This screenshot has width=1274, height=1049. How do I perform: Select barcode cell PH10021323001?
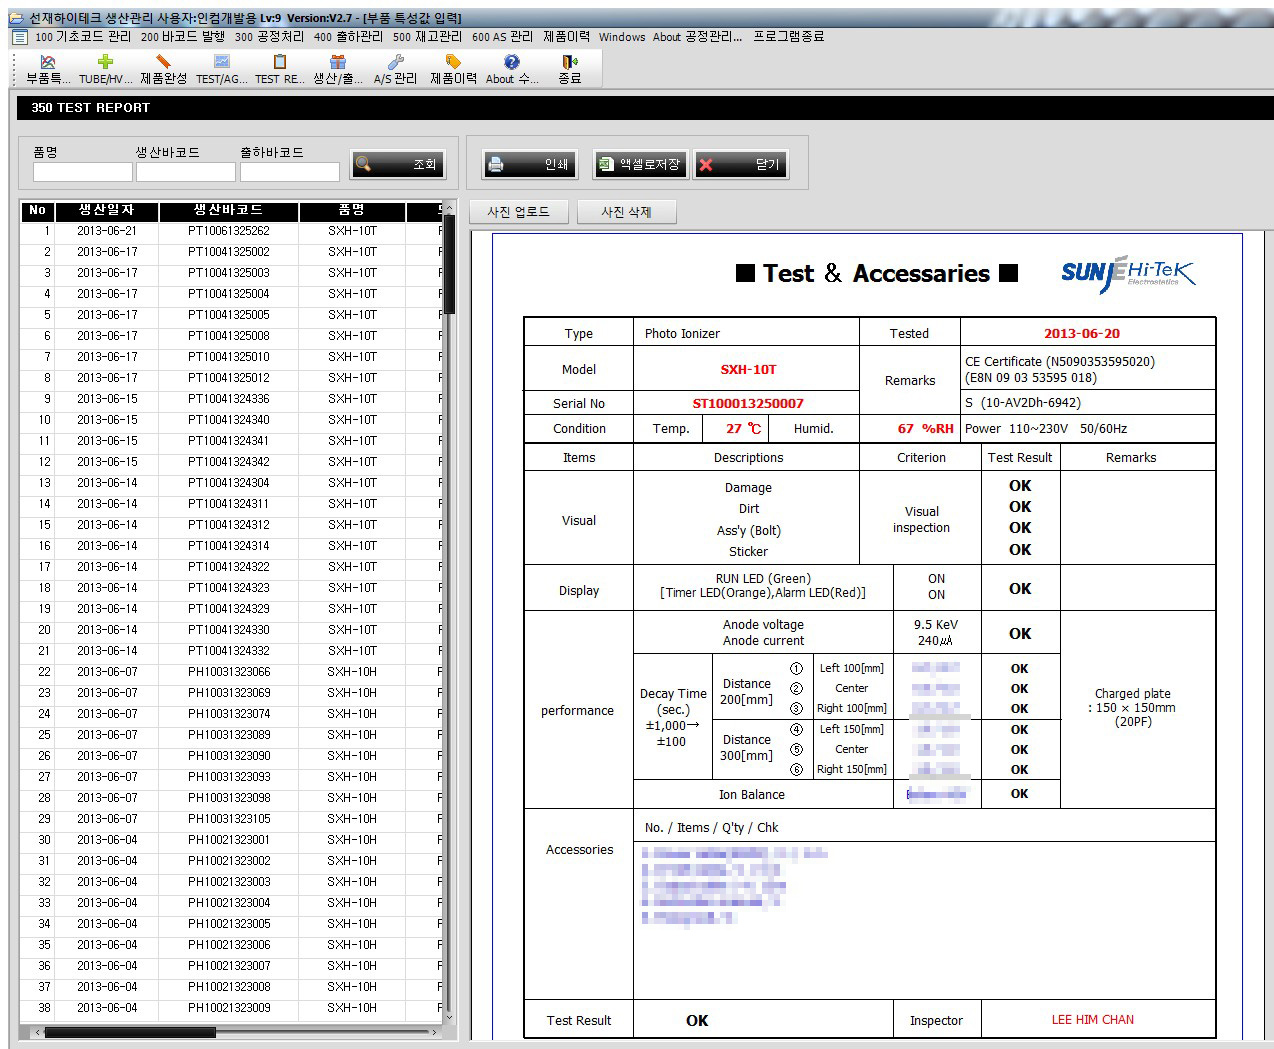(x=229, y=840)
